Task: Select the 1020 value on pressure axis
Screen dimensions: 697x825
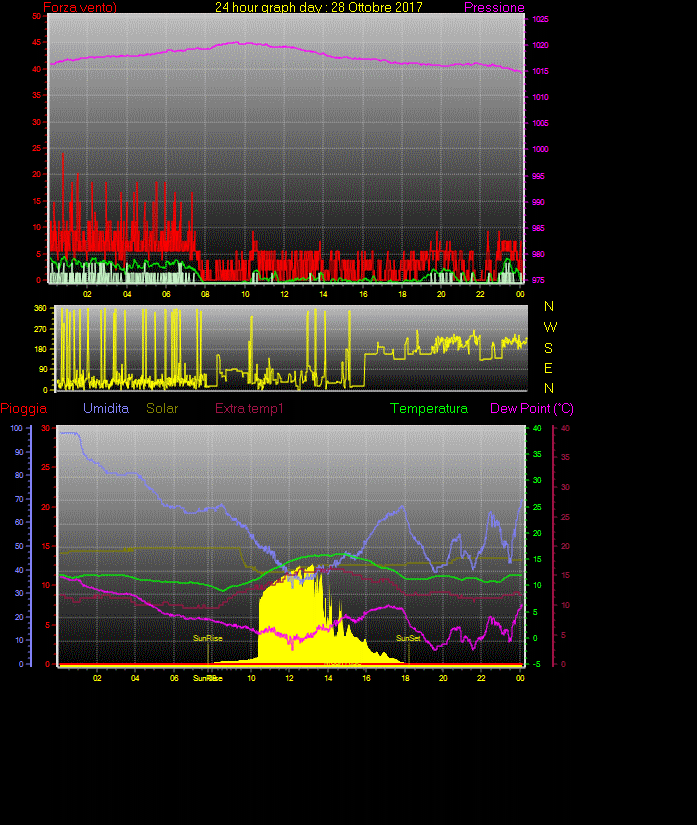Action: (x=540, y=45)
